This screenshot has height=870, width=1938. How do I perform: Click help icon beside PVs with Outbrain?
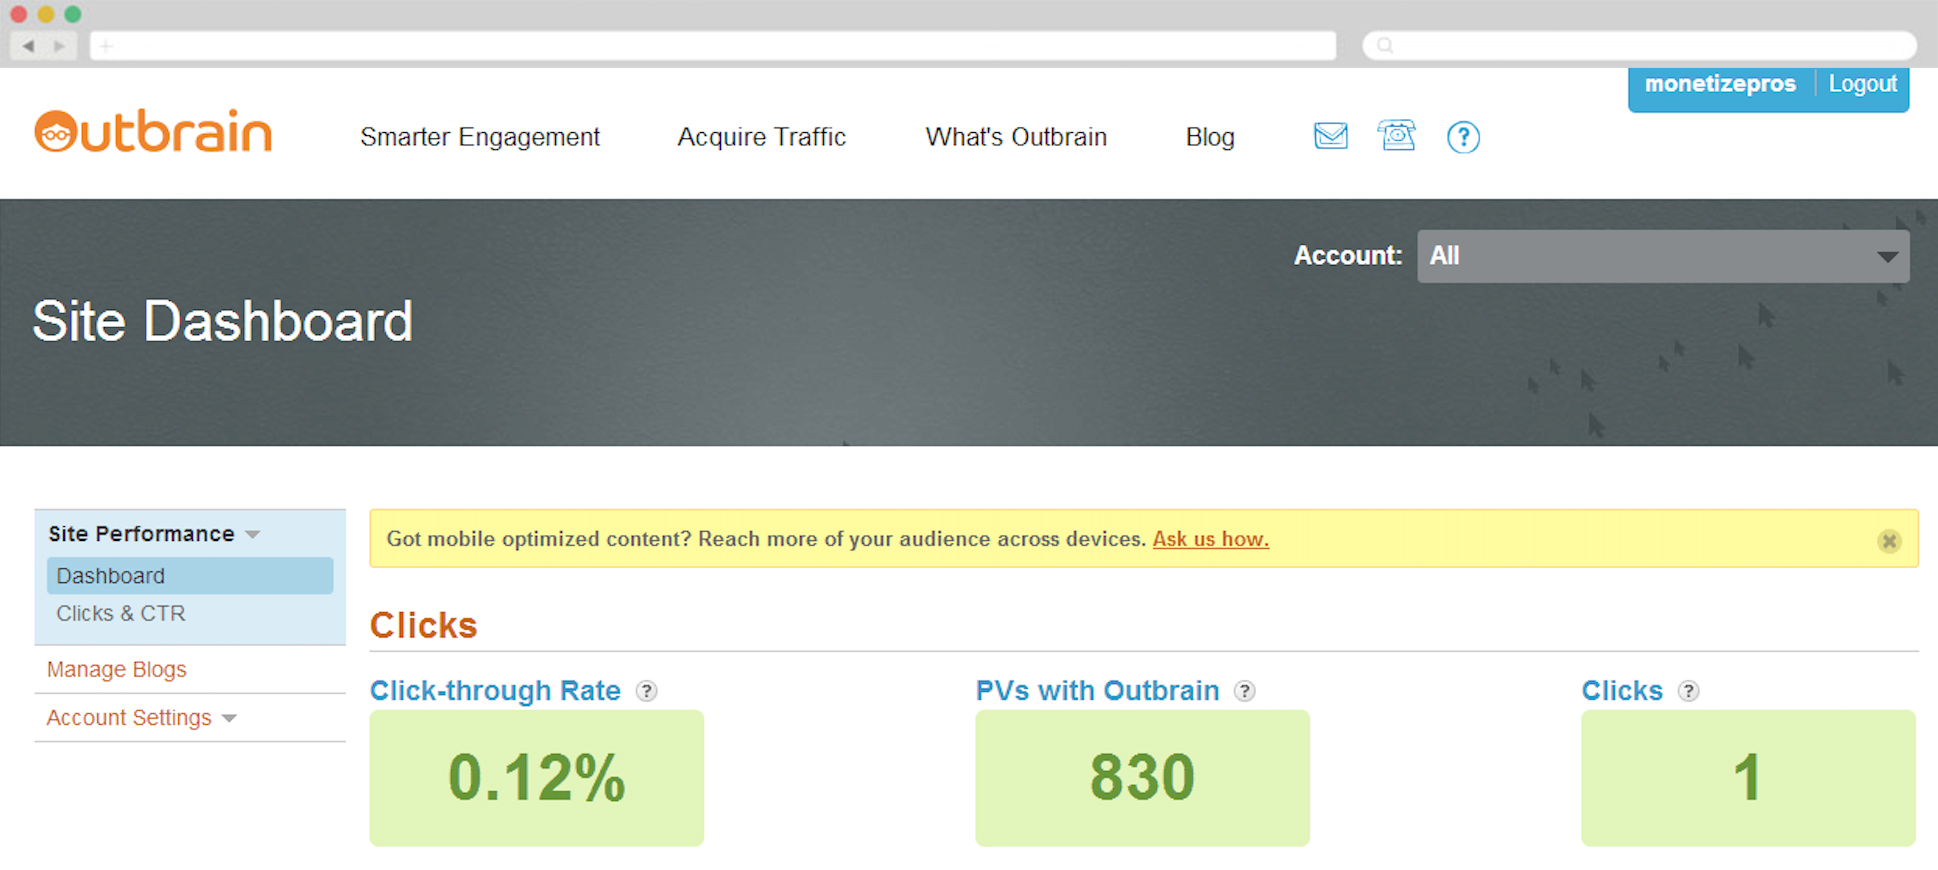coord(1244,691)
